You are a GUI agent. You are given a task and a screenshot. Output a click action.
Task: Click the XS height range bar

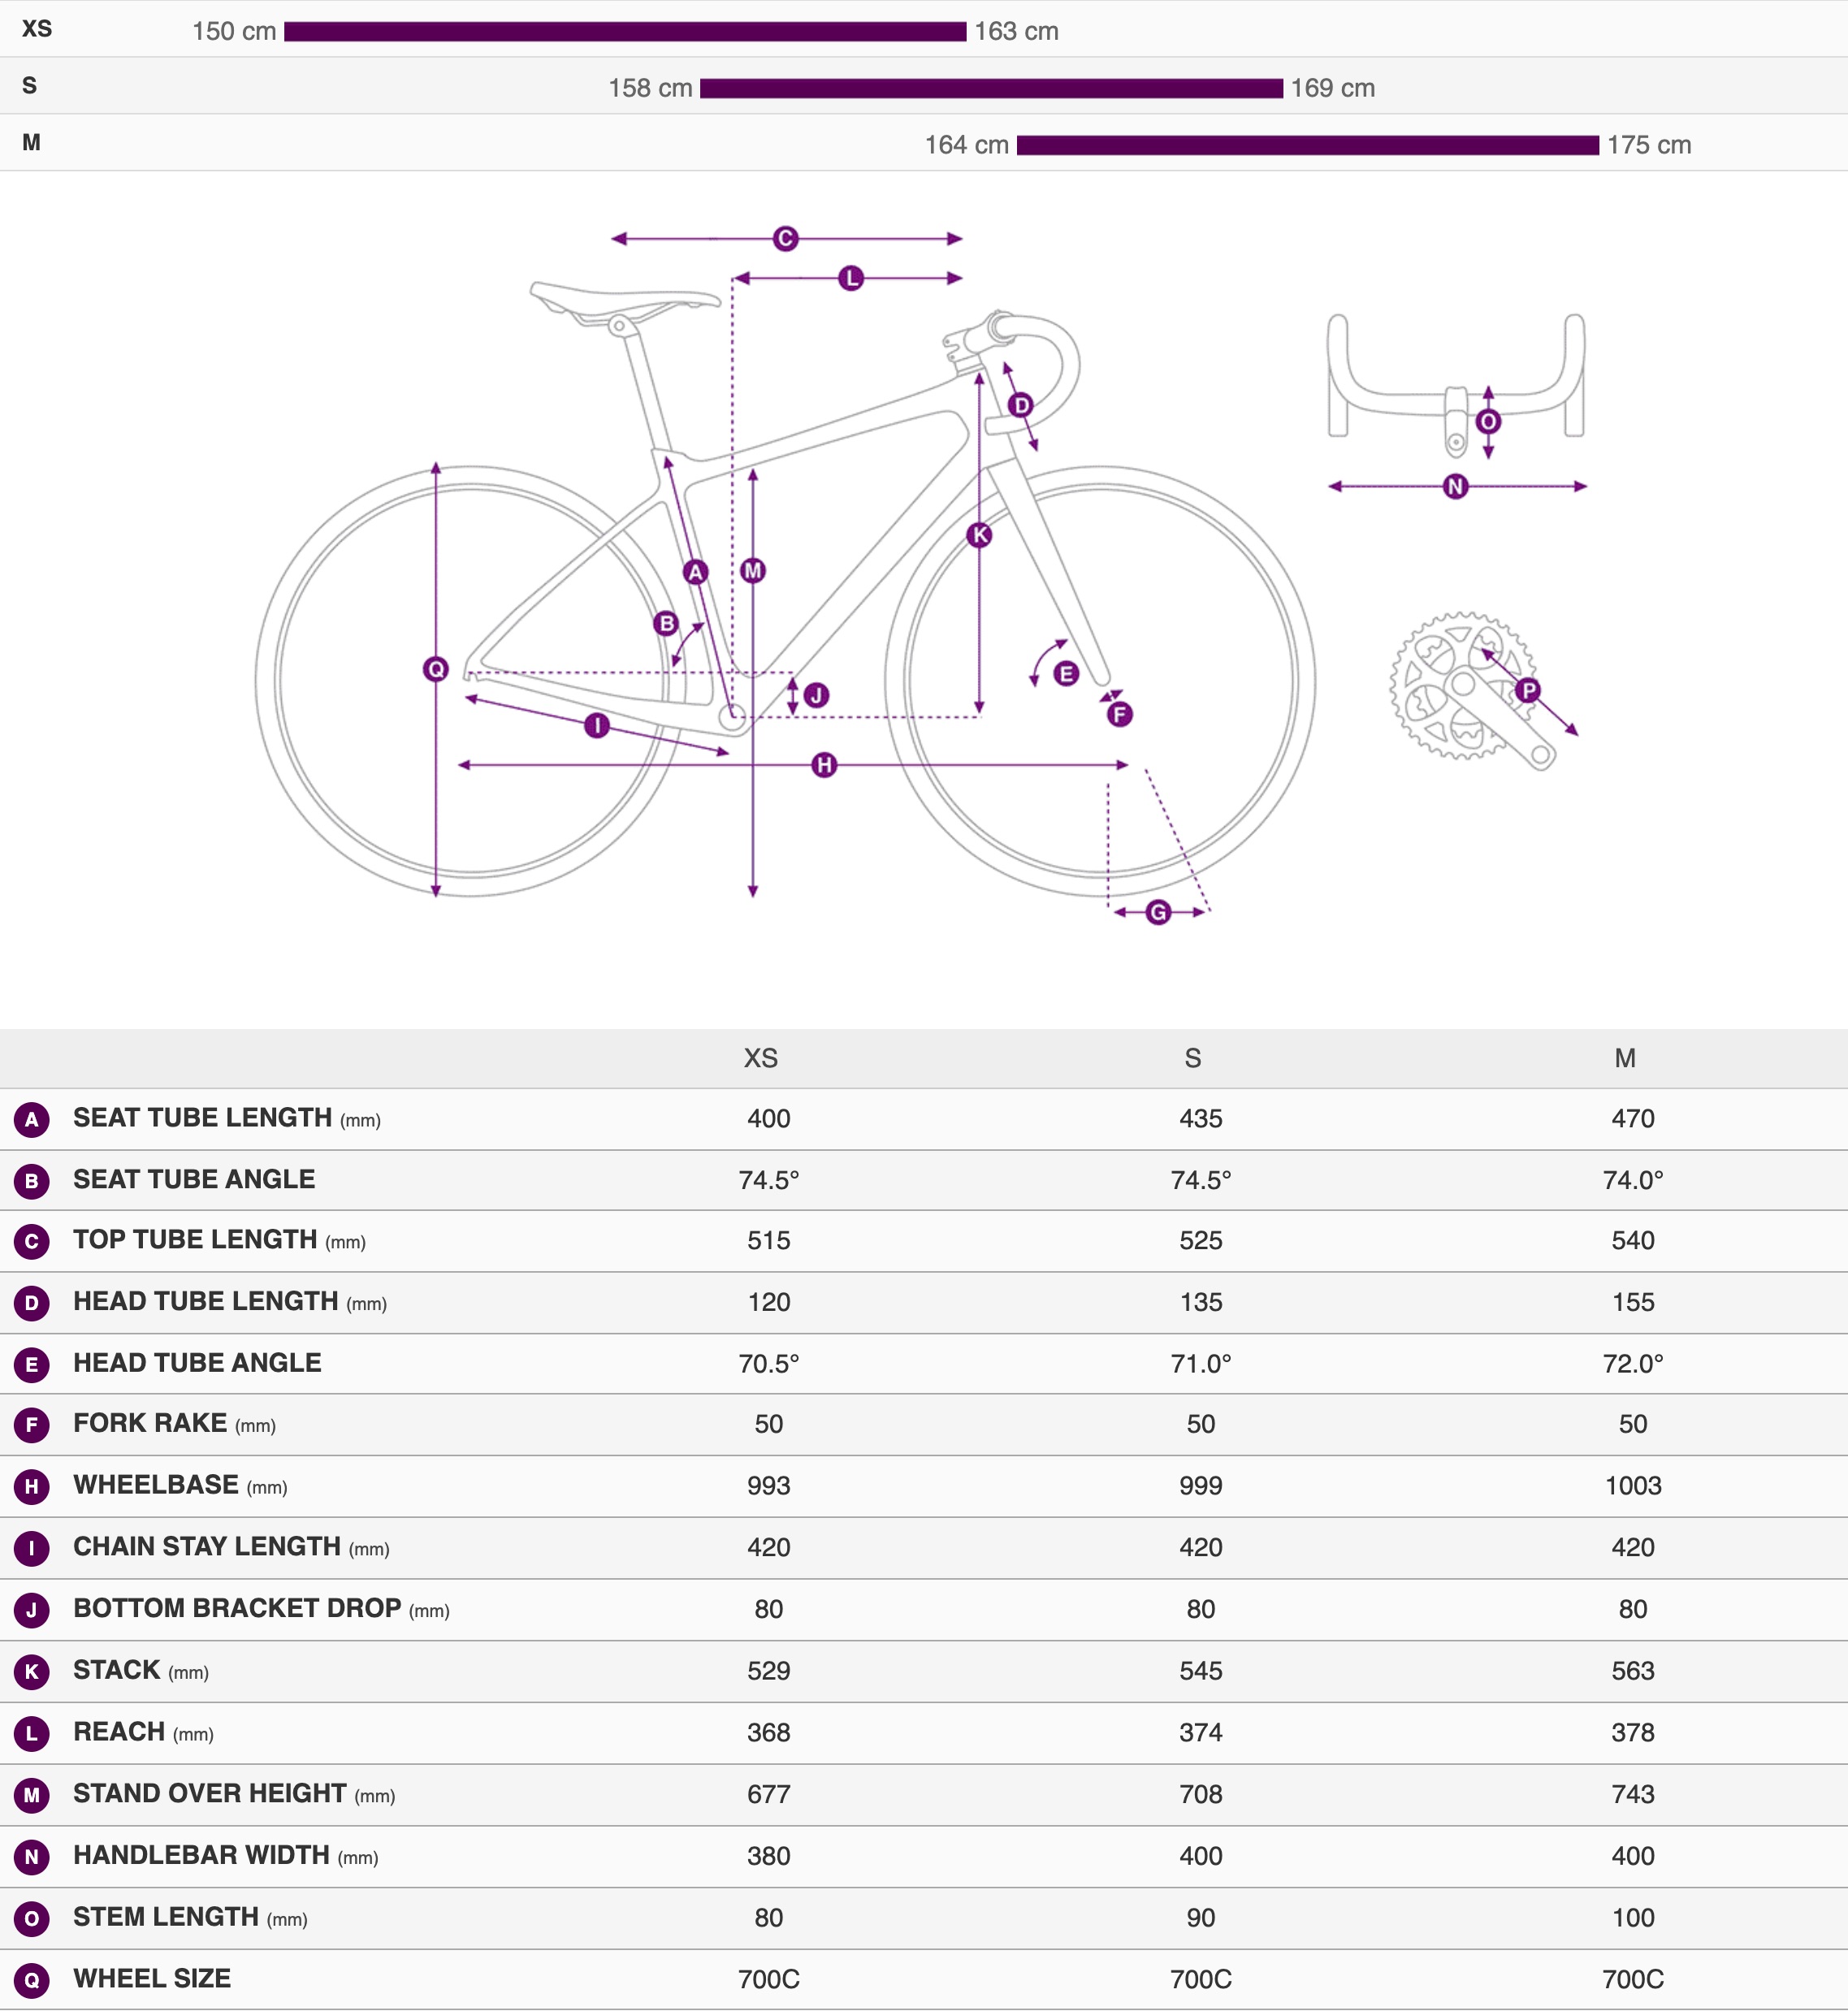[x=625, y=32]
